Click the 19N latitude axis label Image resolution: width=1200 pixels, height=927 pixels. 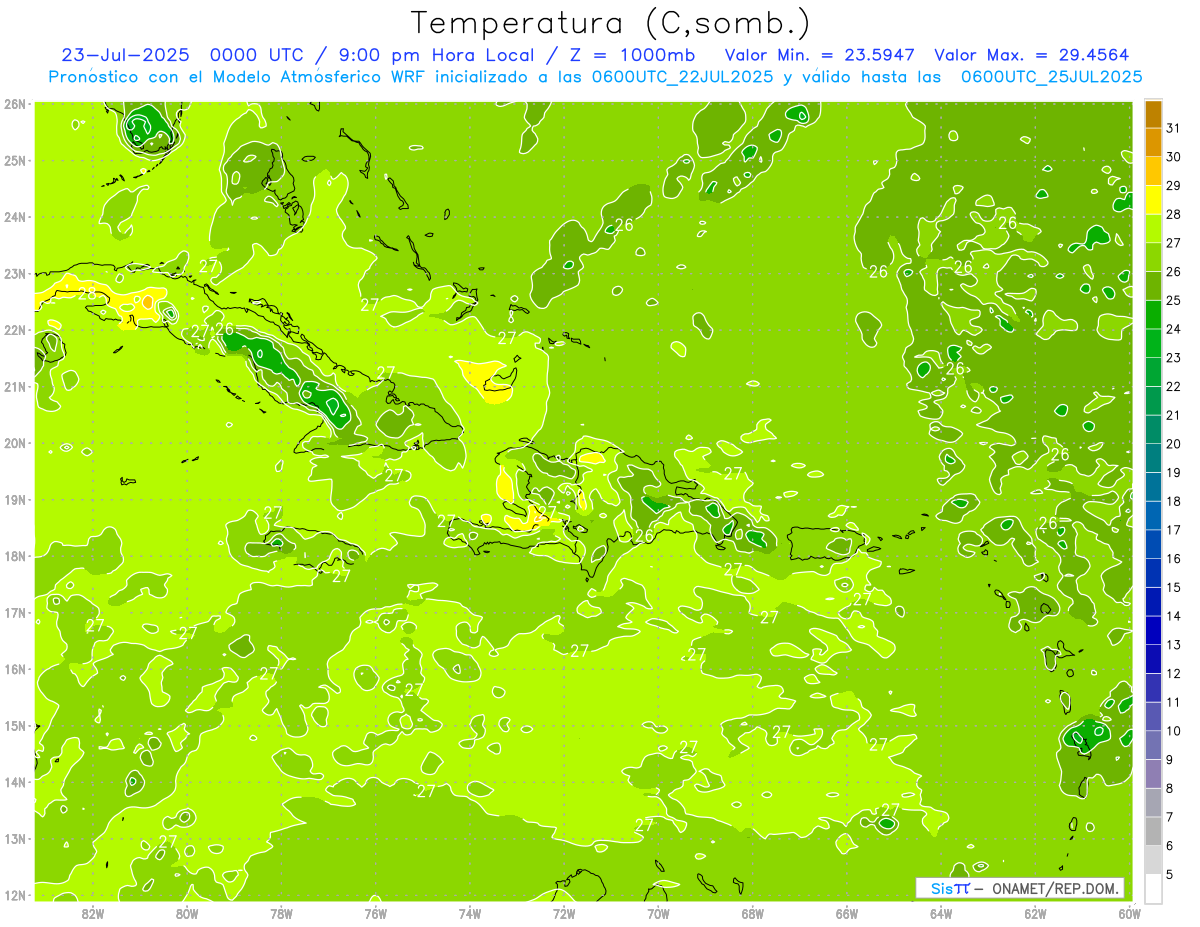point(15,499)
